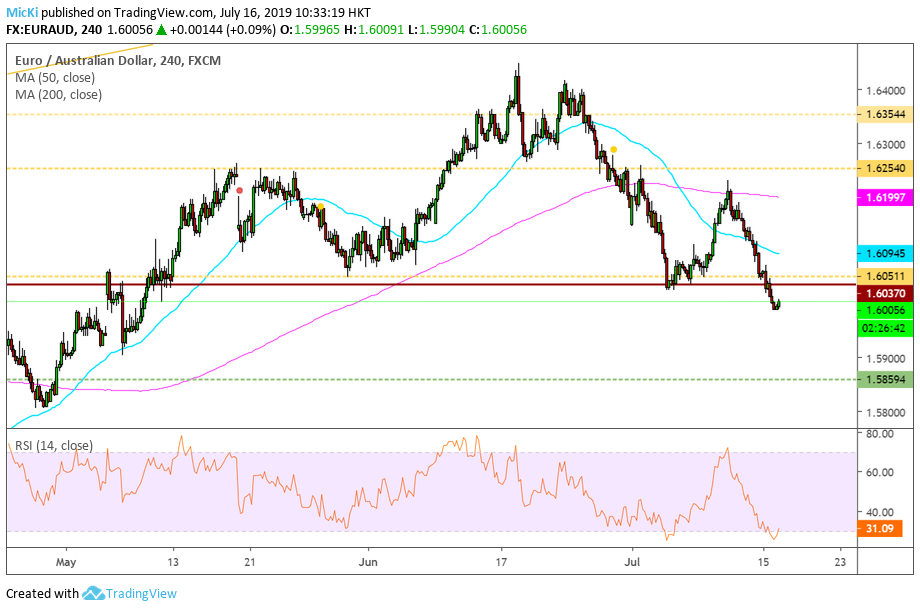Click the yellow dot marker near July

(614, 150)
